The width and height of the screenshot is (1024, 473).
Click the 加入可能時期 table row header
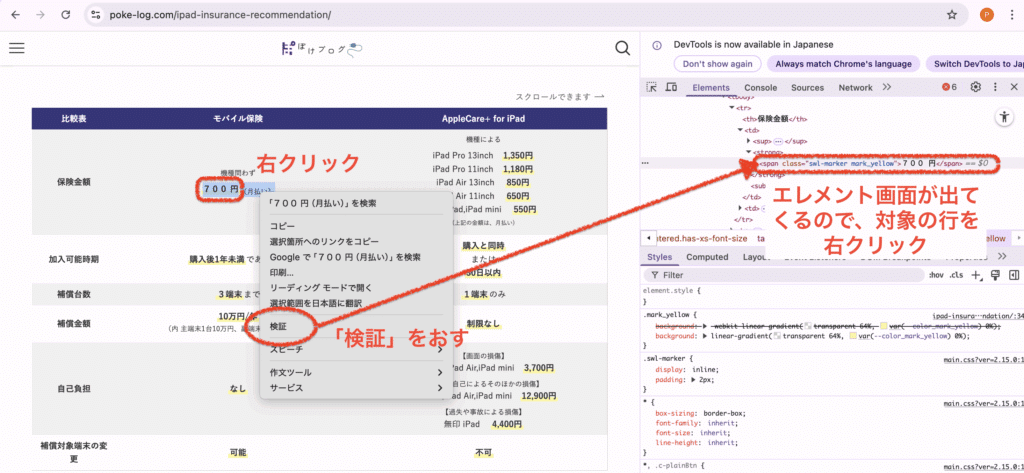click(74, 259)
